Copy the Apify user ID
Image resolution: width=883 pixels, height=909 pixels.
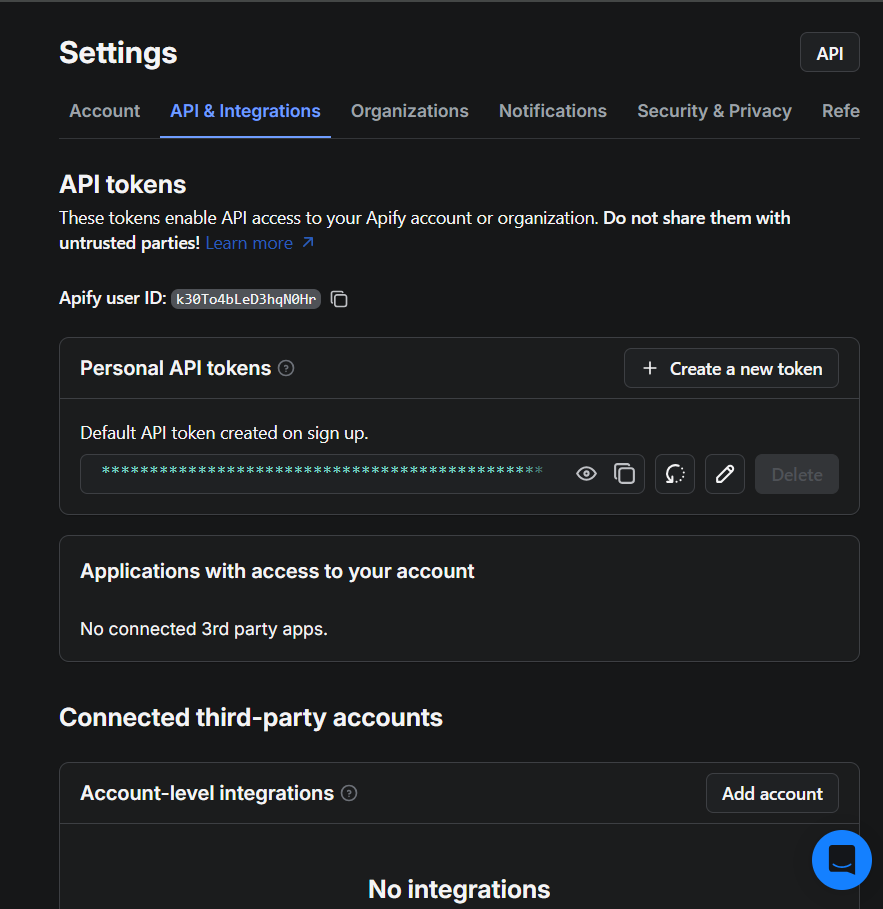pyautogui.click(x=339, y=299)
